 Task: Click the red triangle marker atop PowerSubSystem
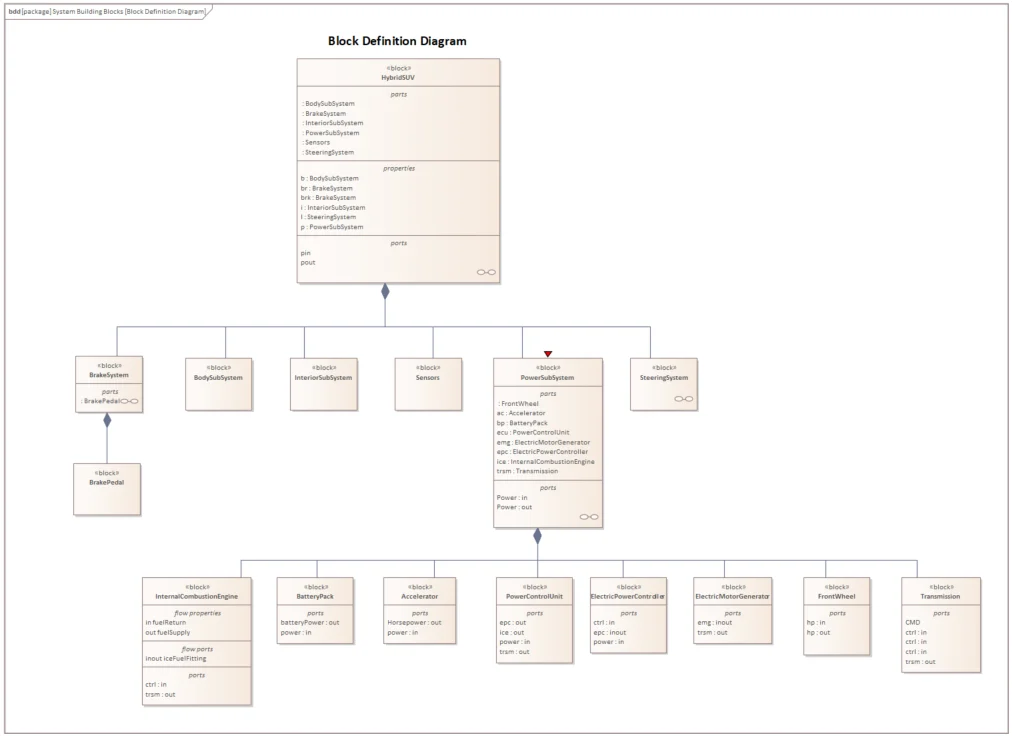pos(547,353)
